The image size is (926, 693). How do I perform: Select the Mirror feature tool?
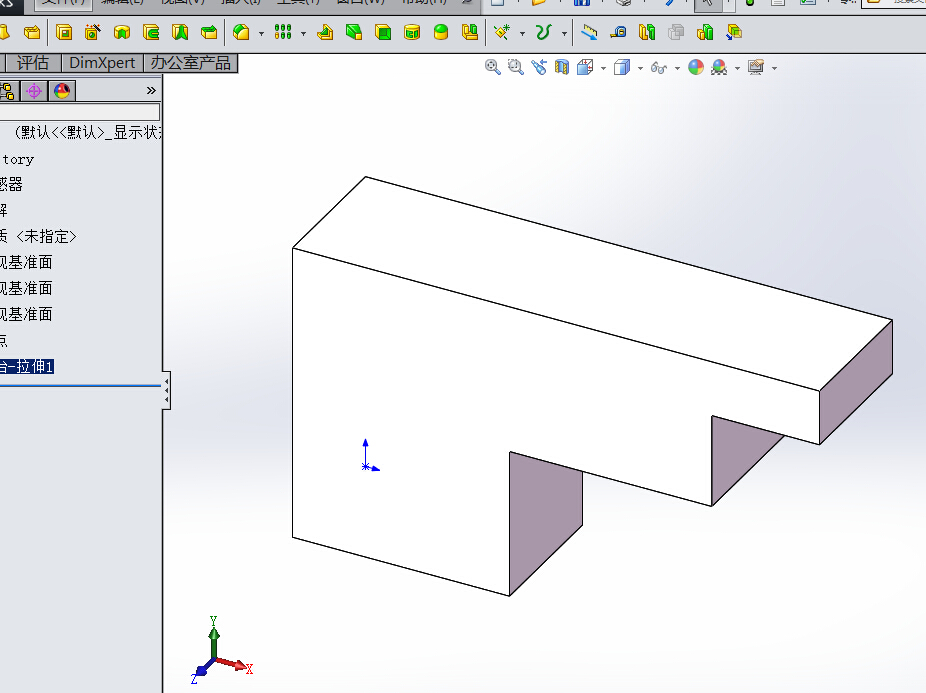(470, 32)
